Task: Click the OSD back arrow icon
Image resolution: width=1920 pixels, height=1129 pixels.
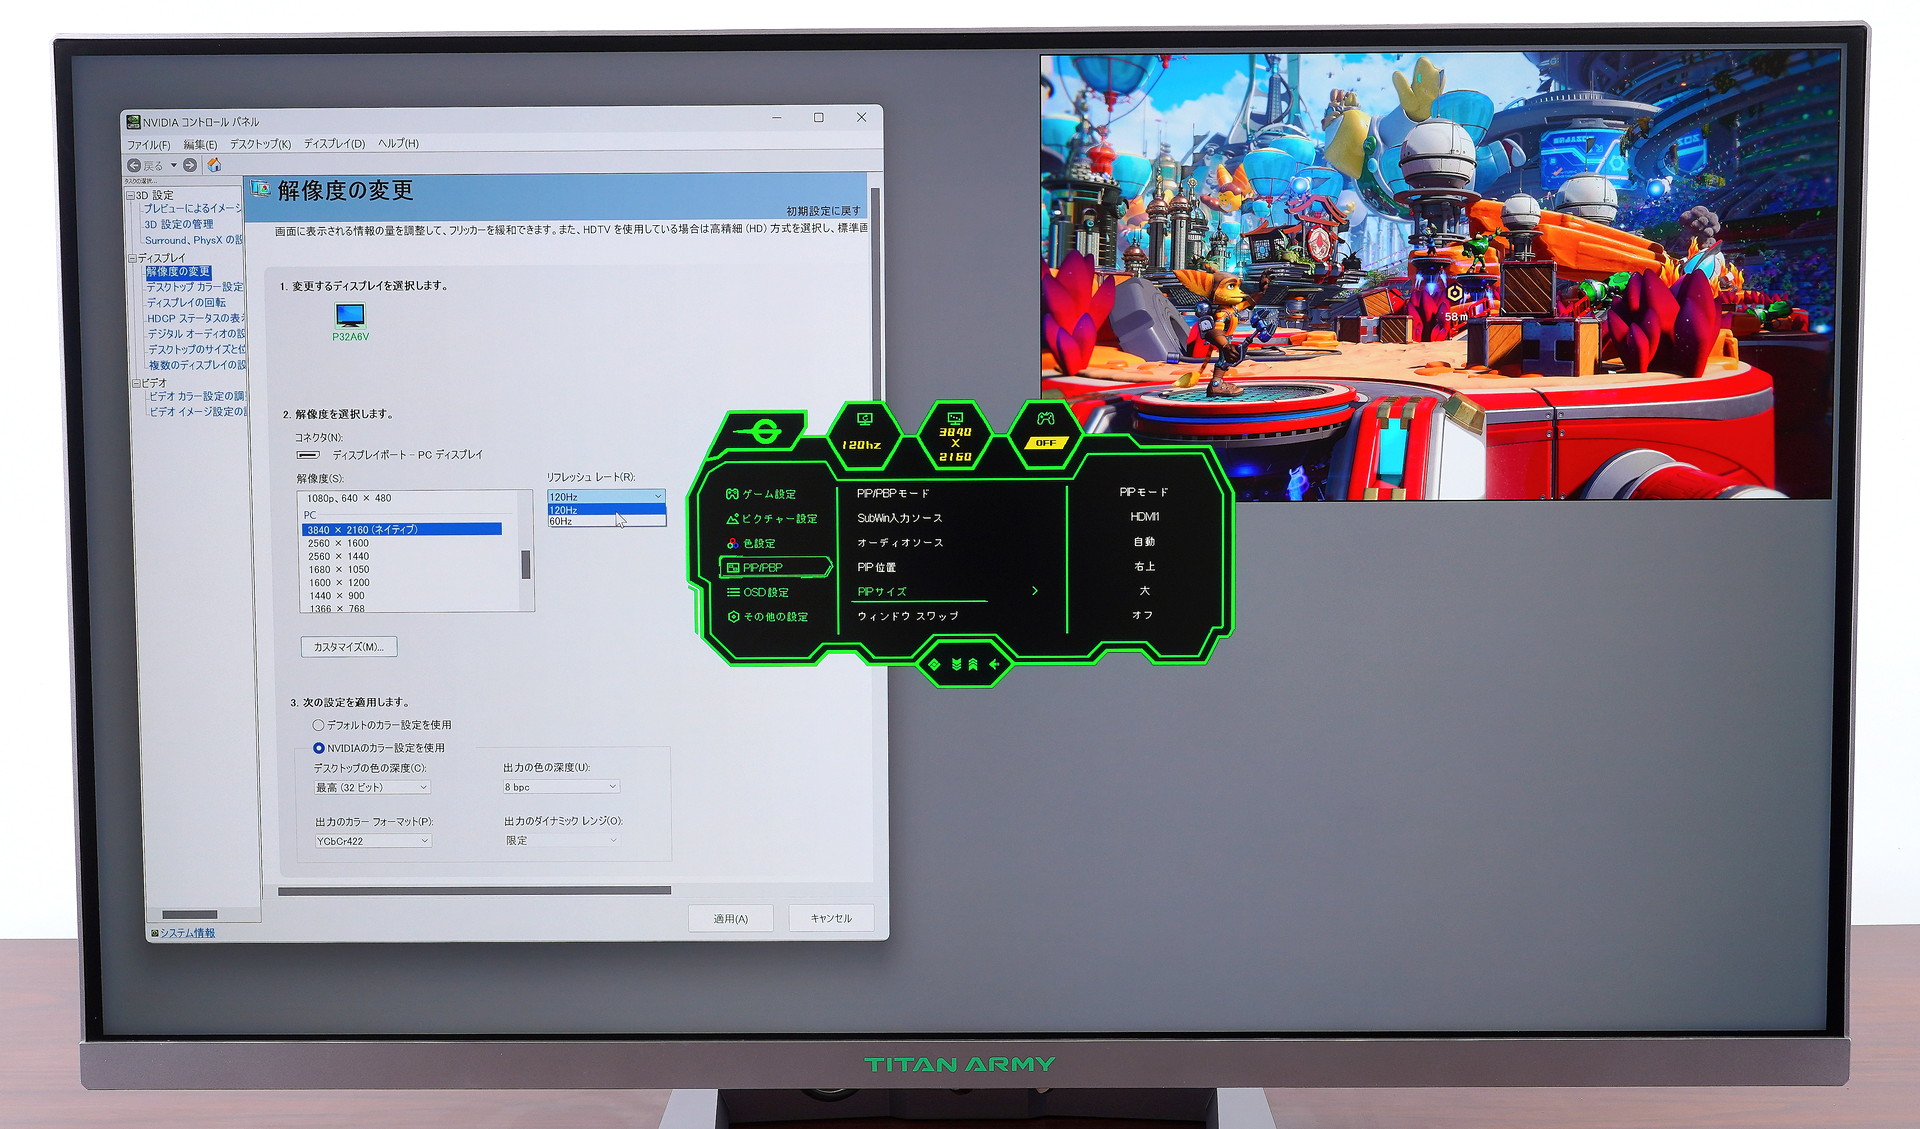Action: 995,664
